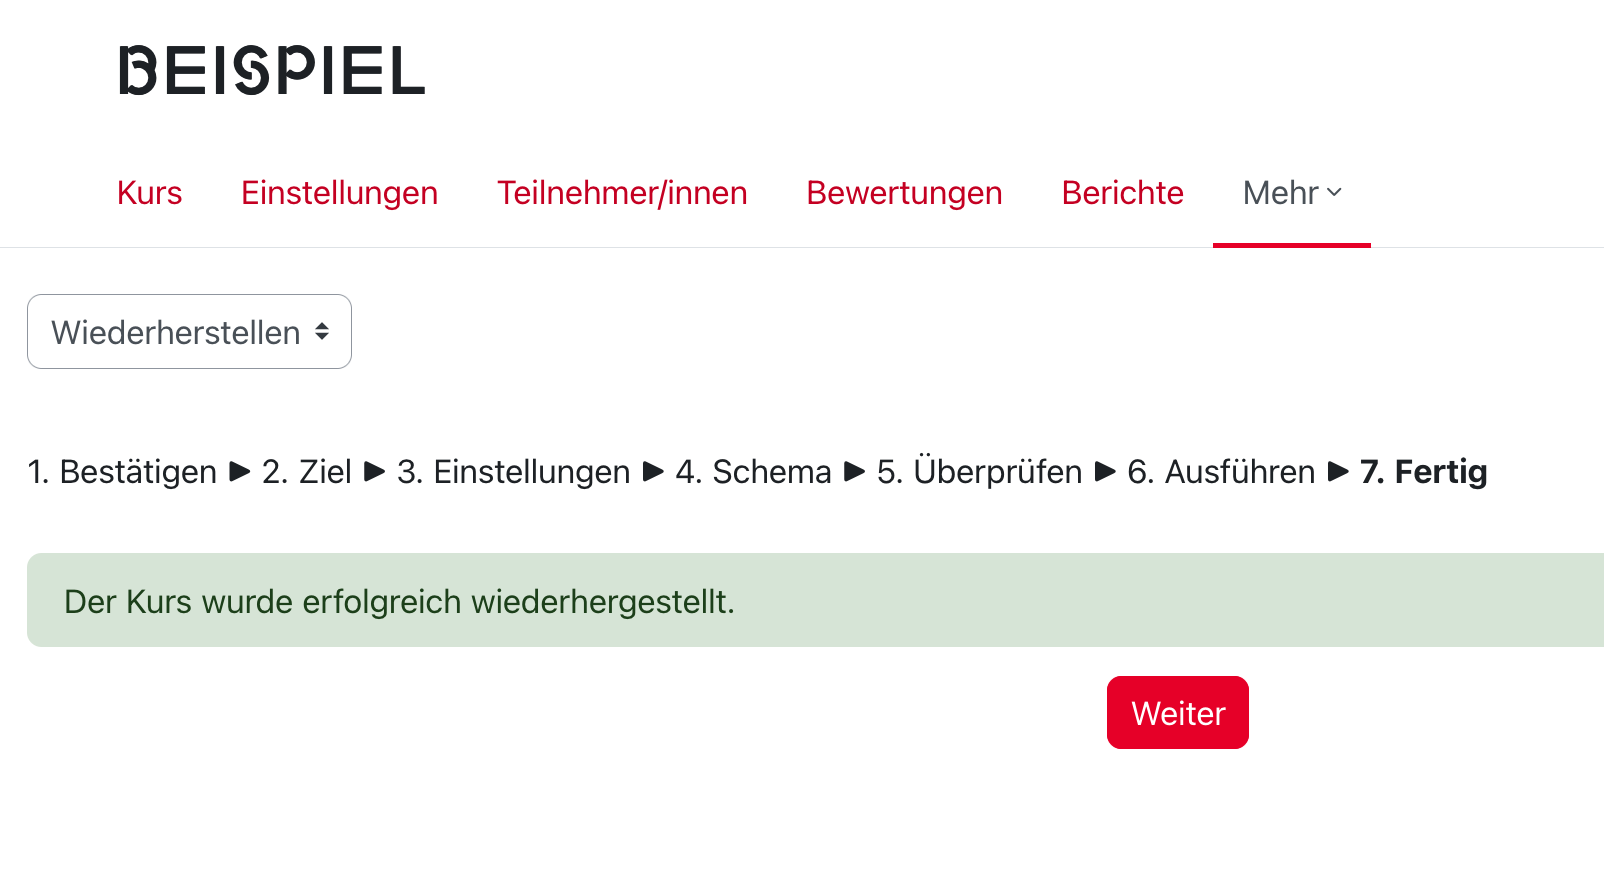This screenshot has width=1604, height=890.
Task: Click the BEISPIEL site logo
Action: (x=272, y=71)
